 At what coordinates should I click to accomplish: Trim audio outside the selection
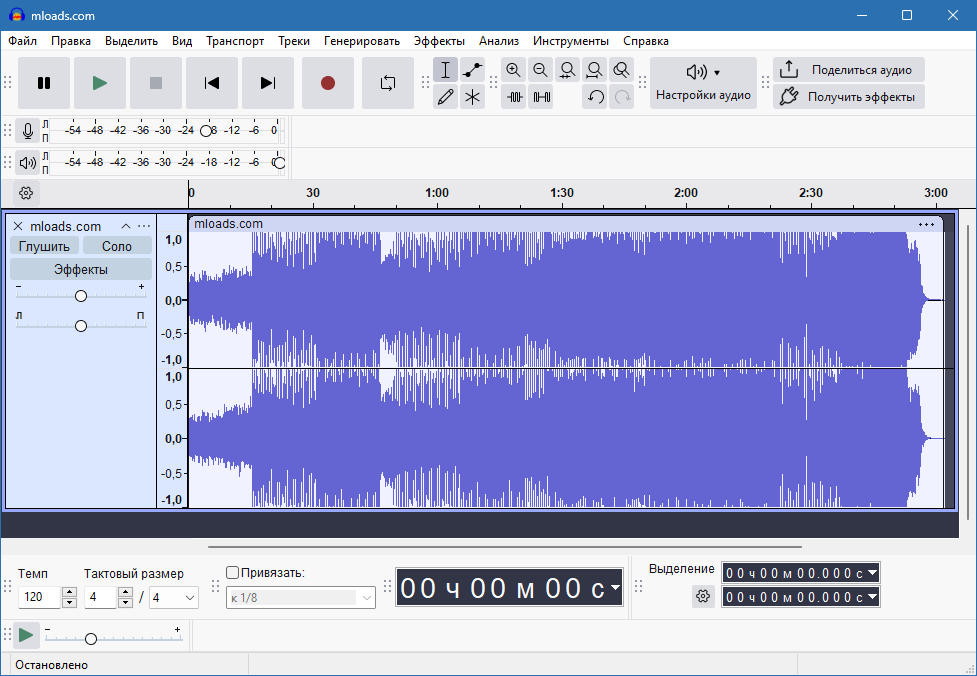[513, 97]
